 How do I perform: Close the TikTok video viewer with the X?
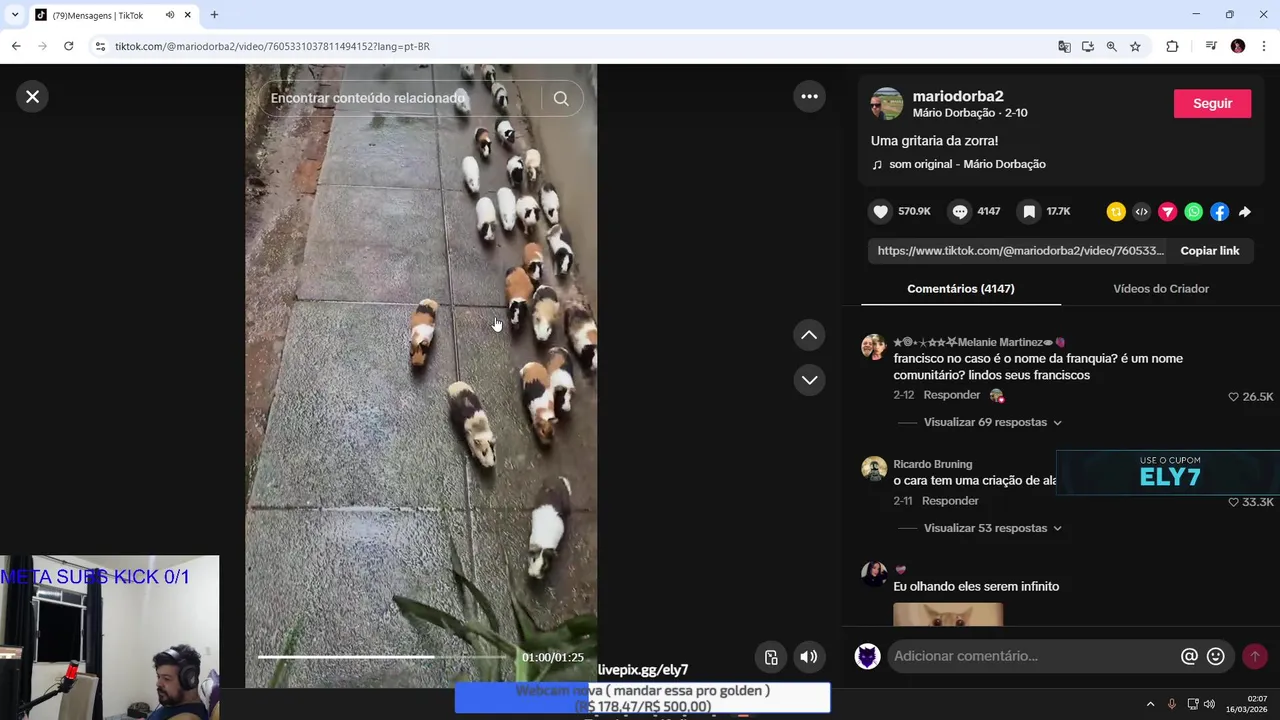(x=32, y=96)
